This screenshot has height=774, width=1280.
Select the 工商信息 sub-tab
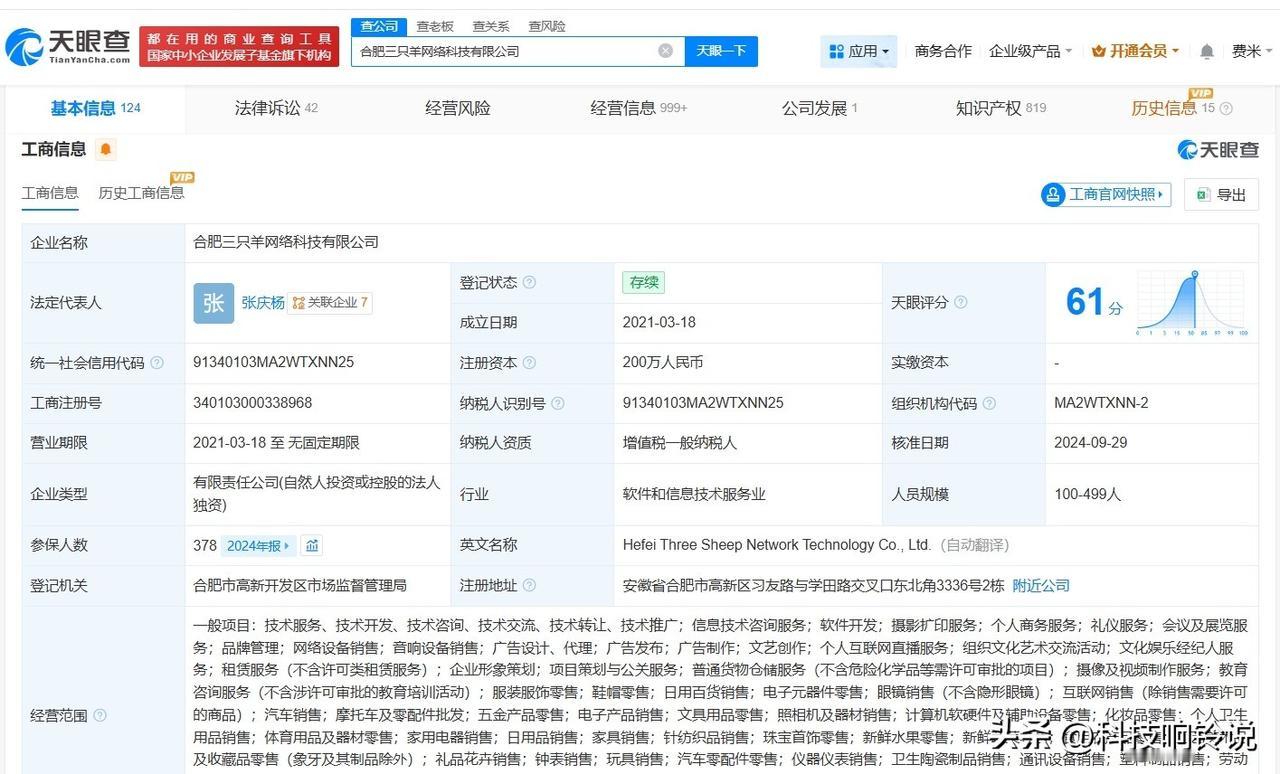(x=50, y=193)
